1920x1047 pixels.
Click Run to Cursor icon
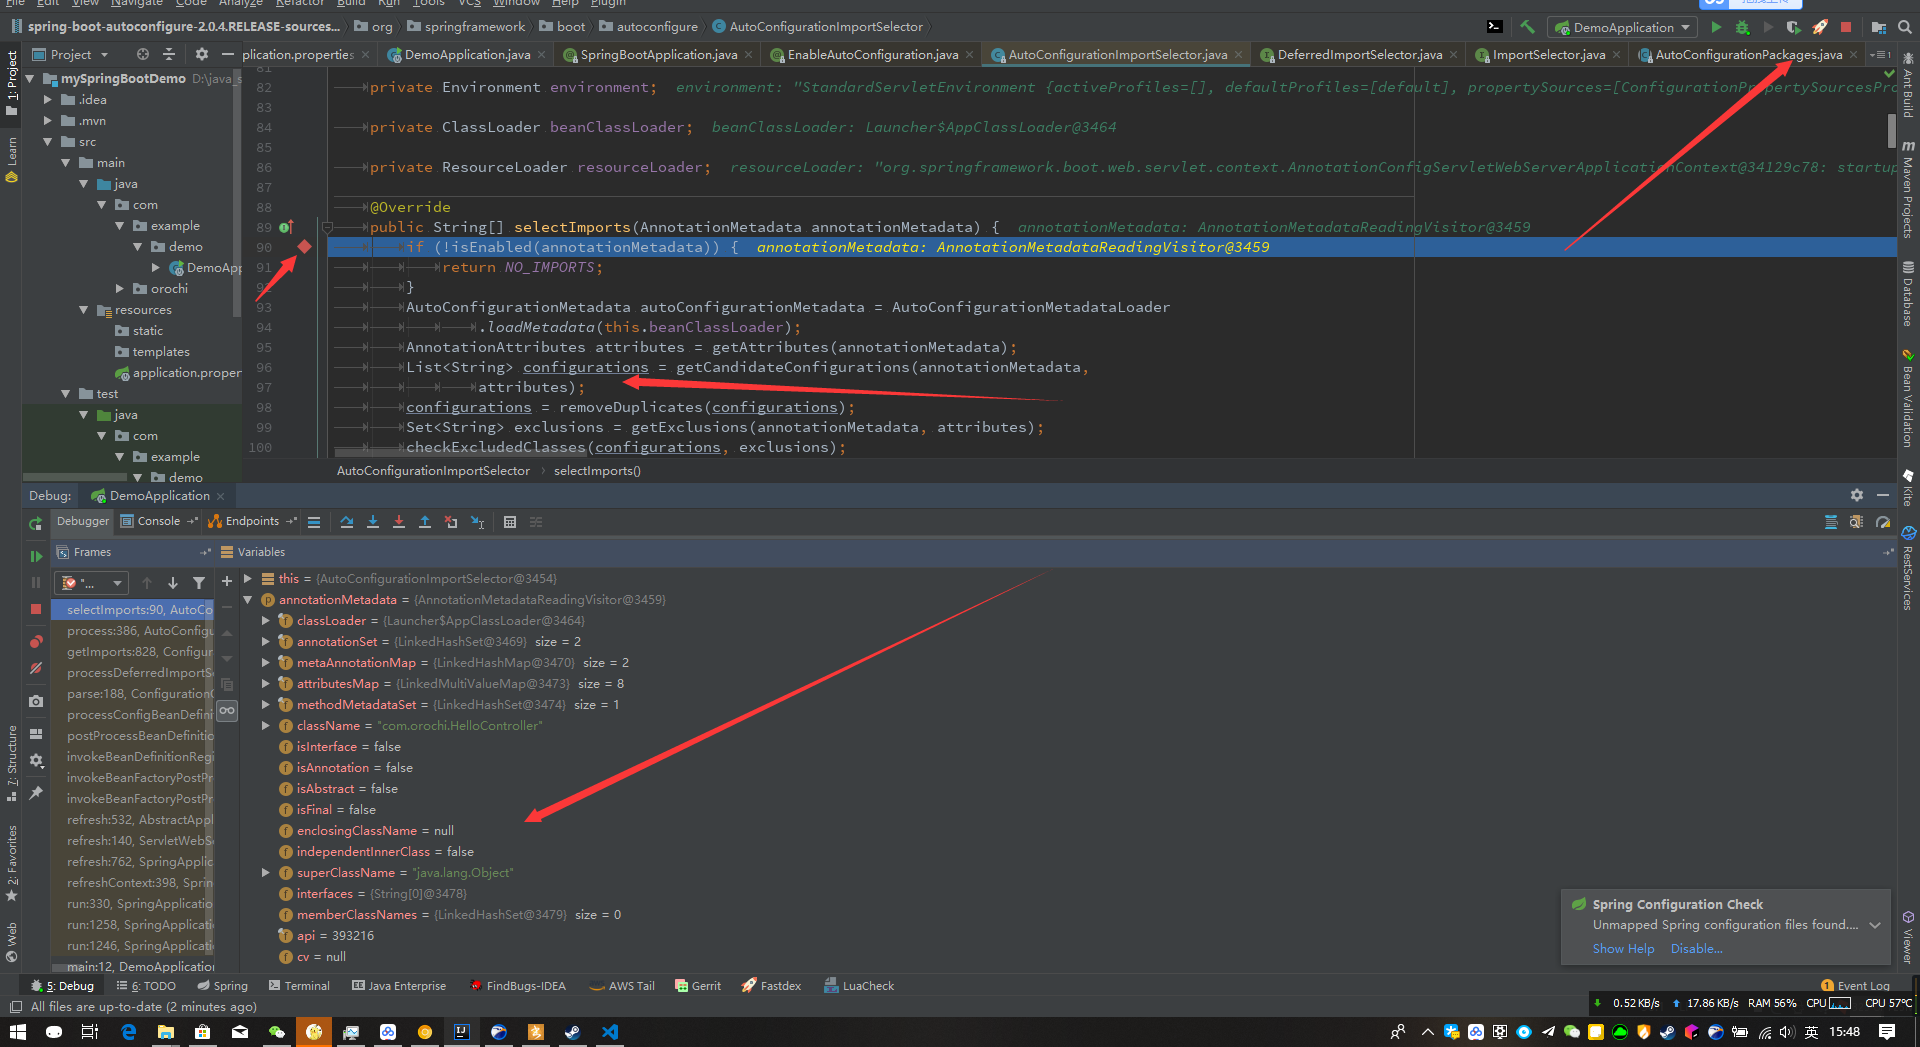click(x=477, y=522)
